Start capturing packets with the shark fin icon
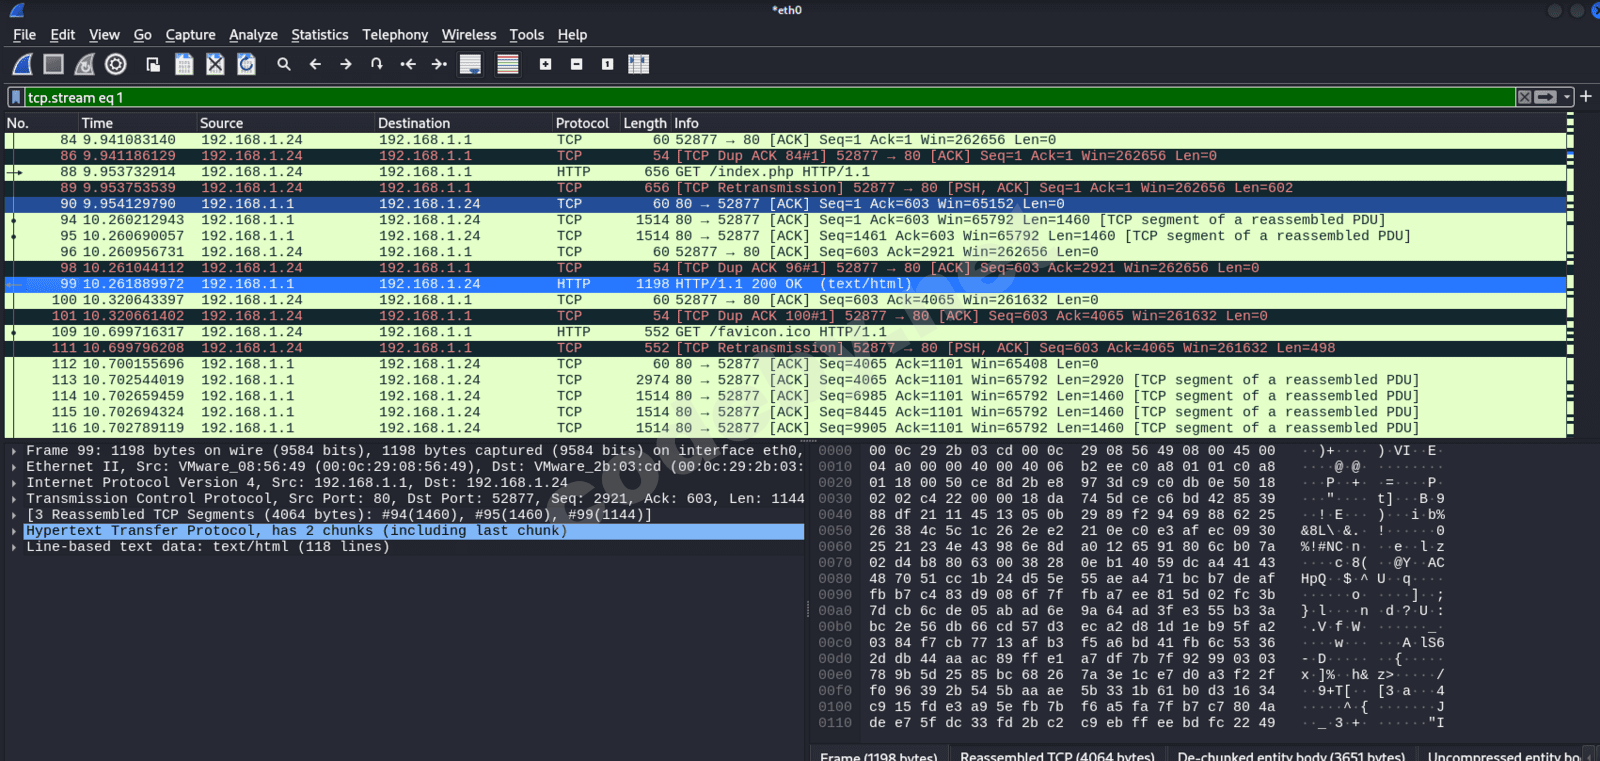 tap(22, 64)
